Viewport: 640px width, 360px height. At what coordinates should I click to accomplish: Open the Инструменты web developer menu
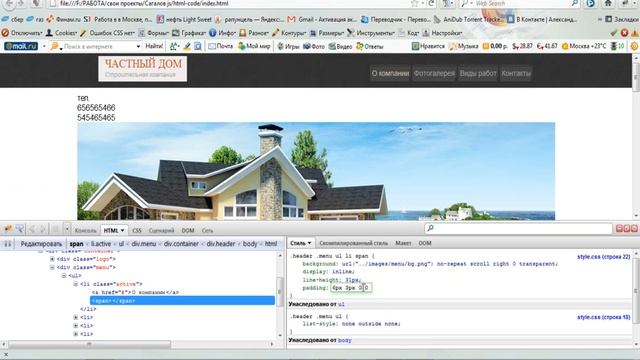coord(371,33)
